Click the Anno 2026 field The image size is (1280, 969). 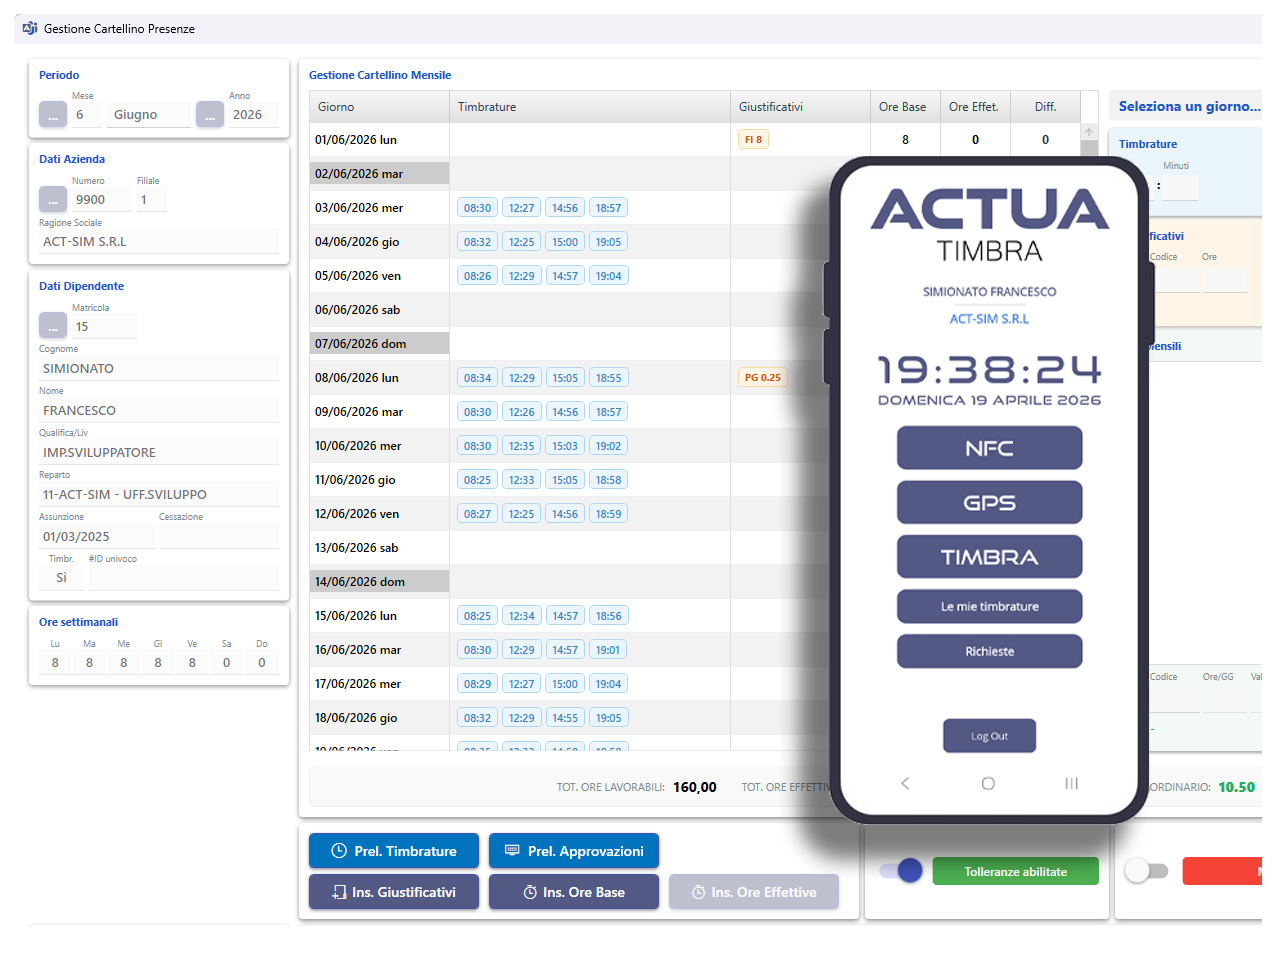pyautogui.click(x=254, y=115)
